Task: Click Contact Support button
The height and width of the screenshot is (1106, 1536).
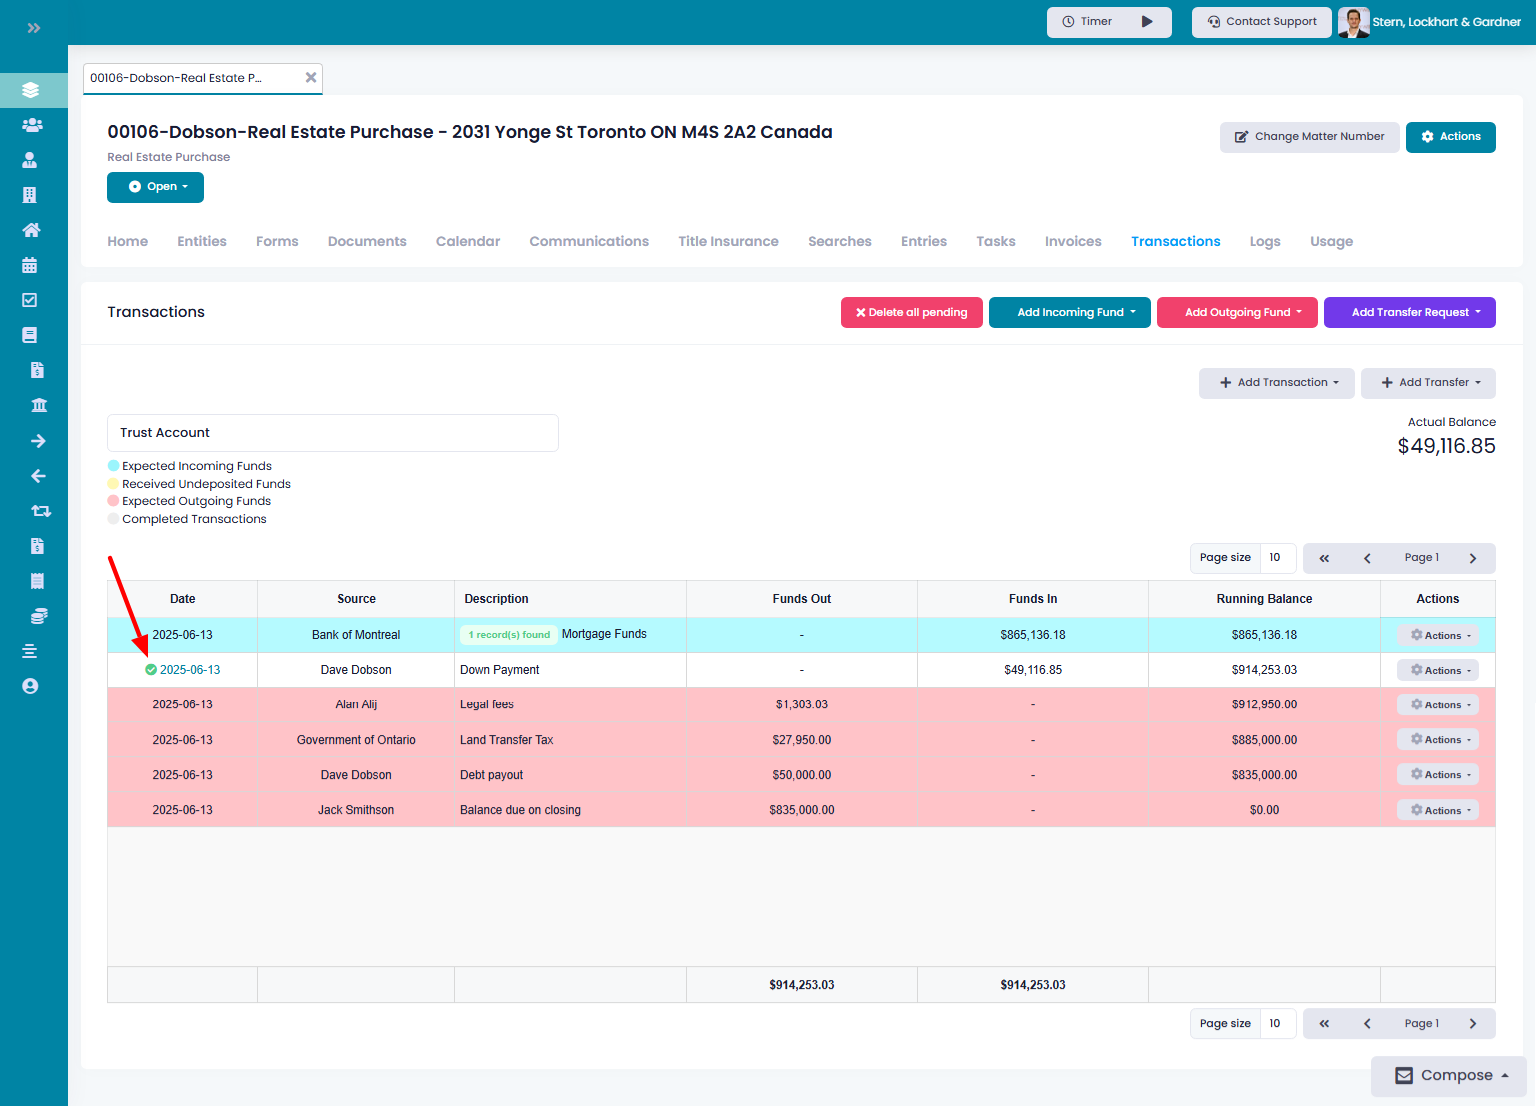Action: (x=1262, y=22)
